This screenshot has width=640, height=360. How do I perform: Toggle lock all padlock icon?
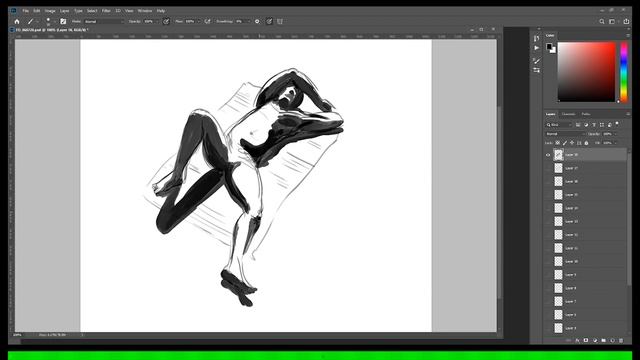click(x=587, y=143)
